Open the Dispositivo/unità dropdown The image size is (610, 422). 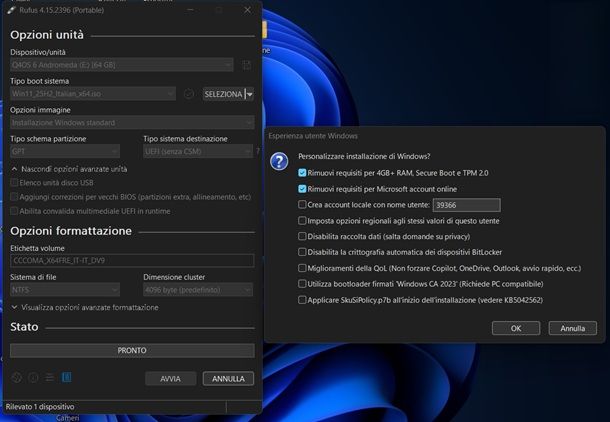122,65
